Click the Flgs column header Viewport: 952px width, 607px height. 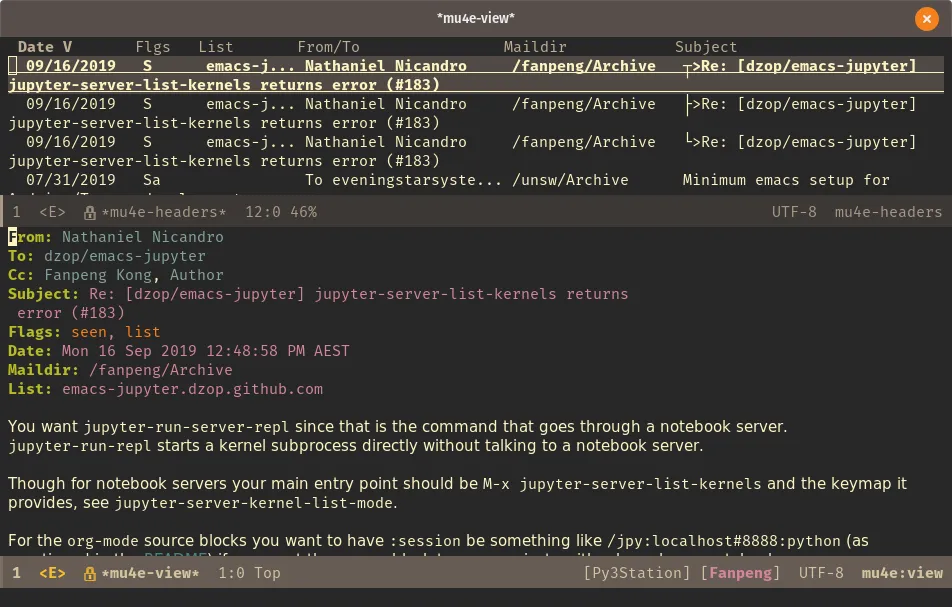(153, 47)
